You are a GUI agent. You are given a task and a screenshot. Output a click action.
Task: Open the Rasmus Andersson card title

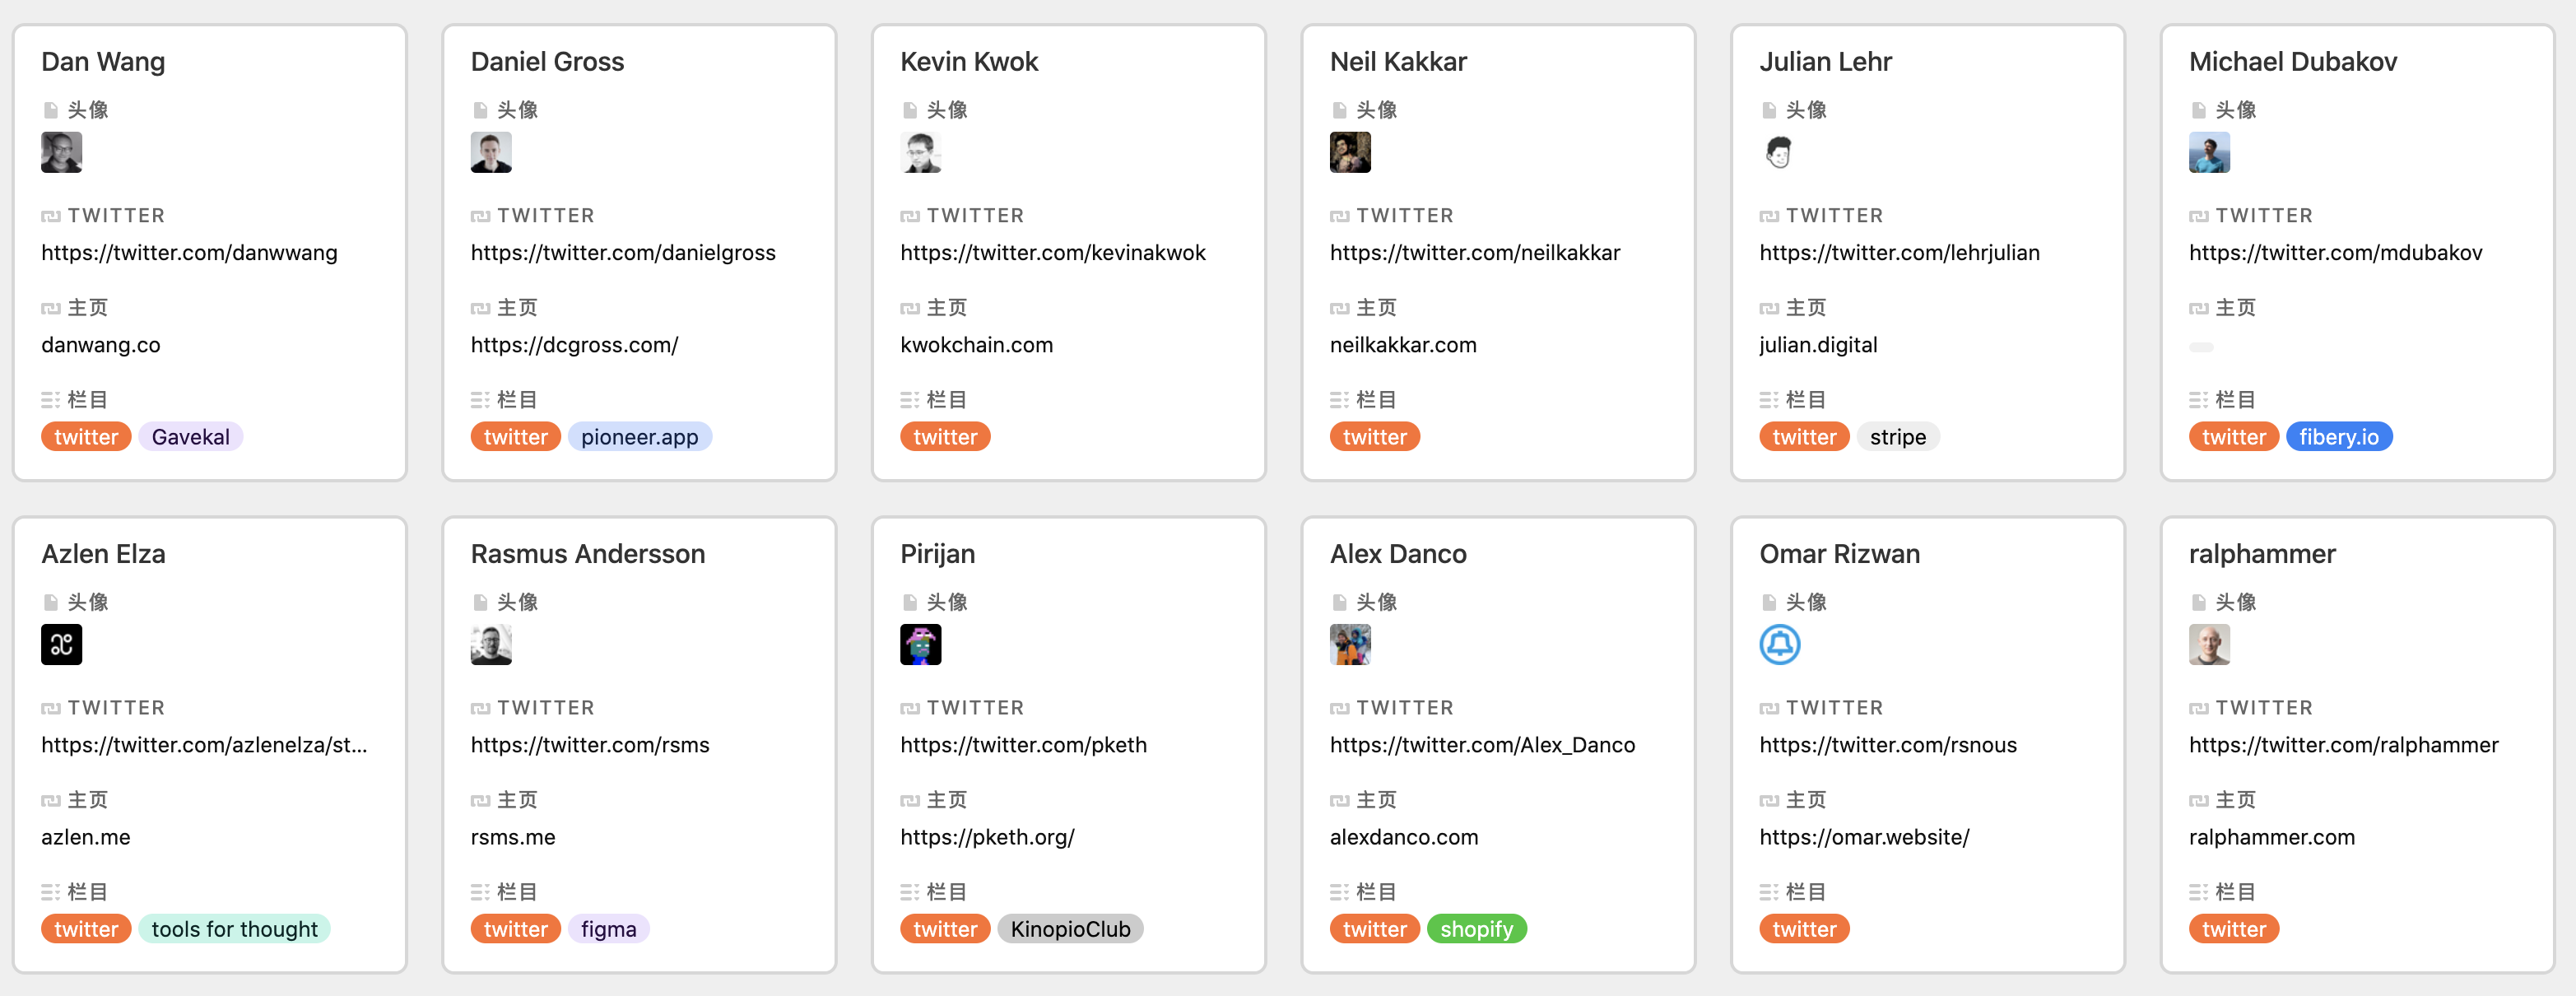(588, 554)
